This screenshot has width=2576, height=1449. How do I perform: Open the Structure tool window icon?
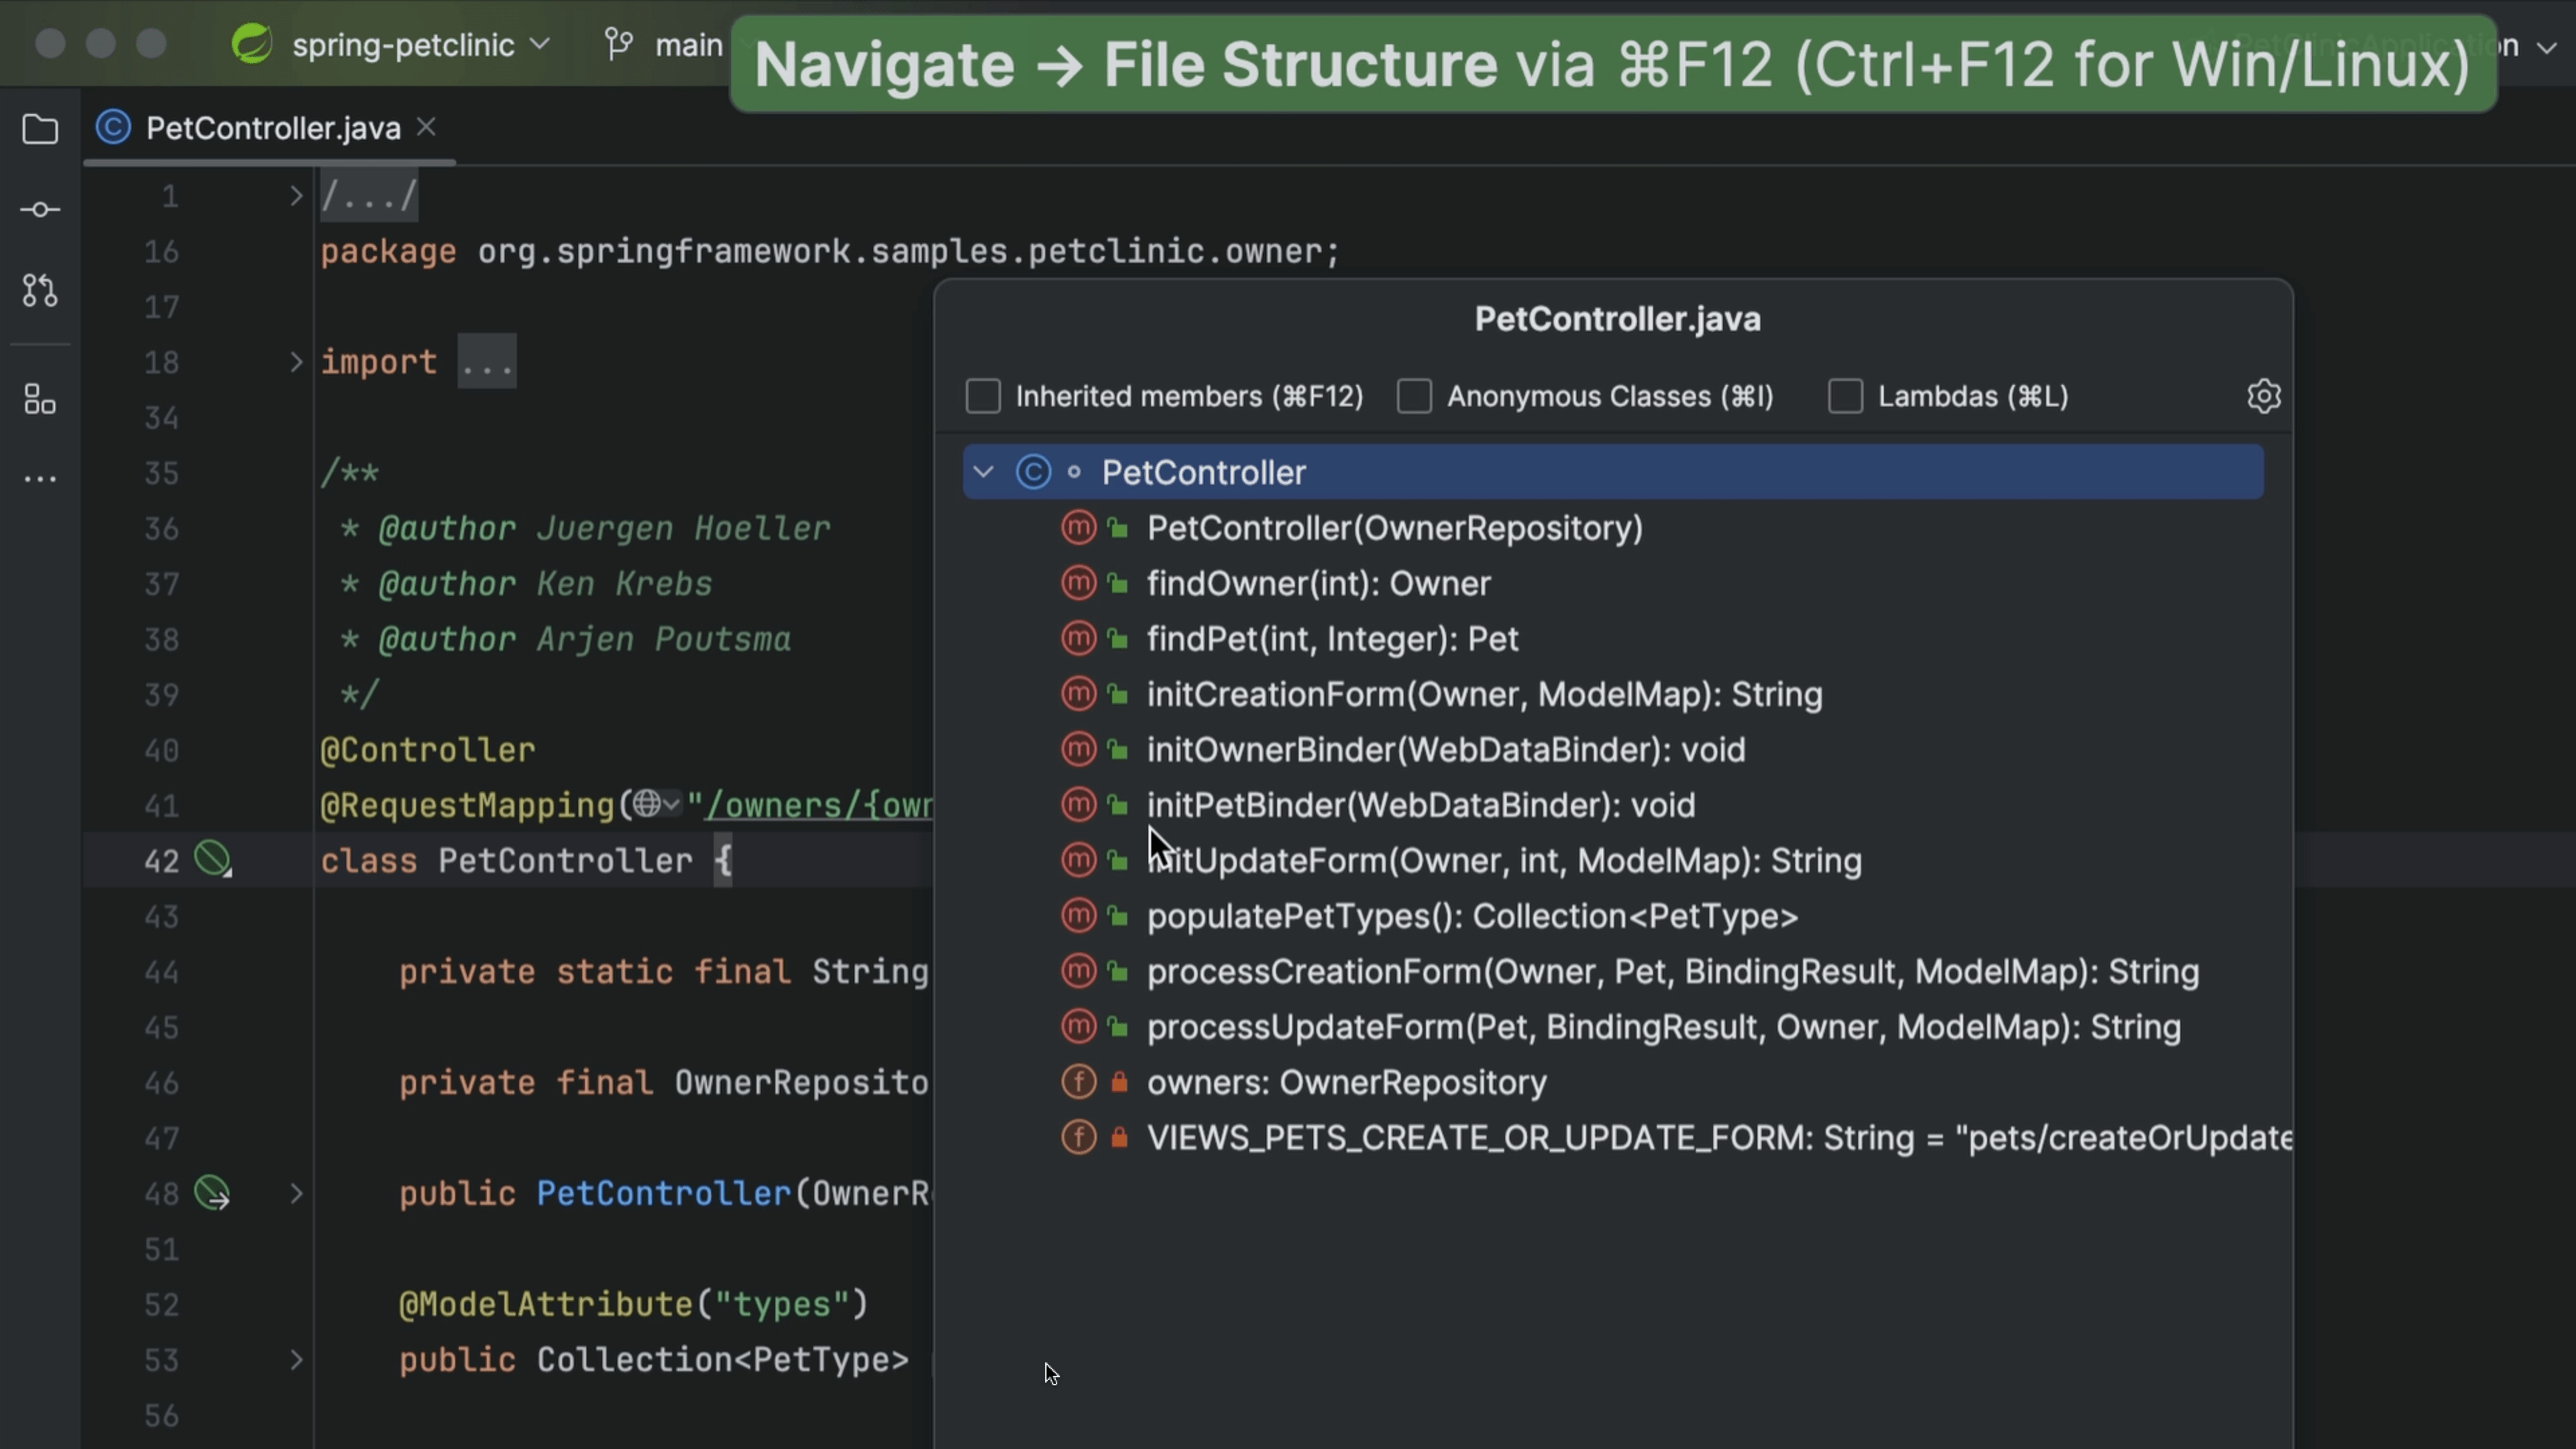click(x=40, y=399)
